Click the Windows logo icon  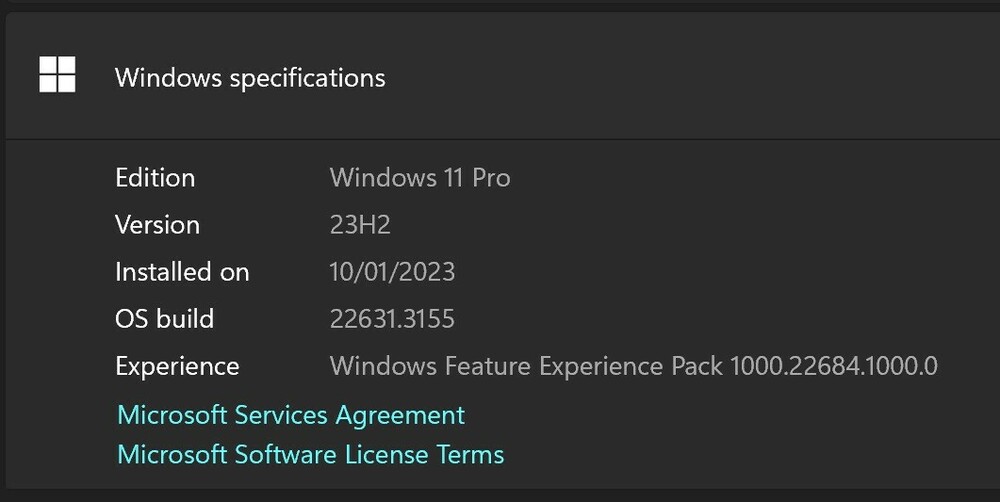pos(57,75)
